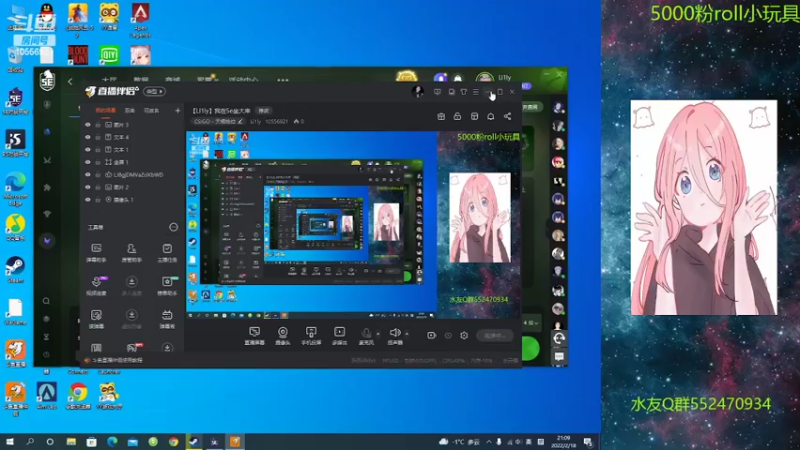The width and height of the screenshot is (800, 450).
Task: Open 弹幕秀 tool in toolbox
Action: point(167,319)
